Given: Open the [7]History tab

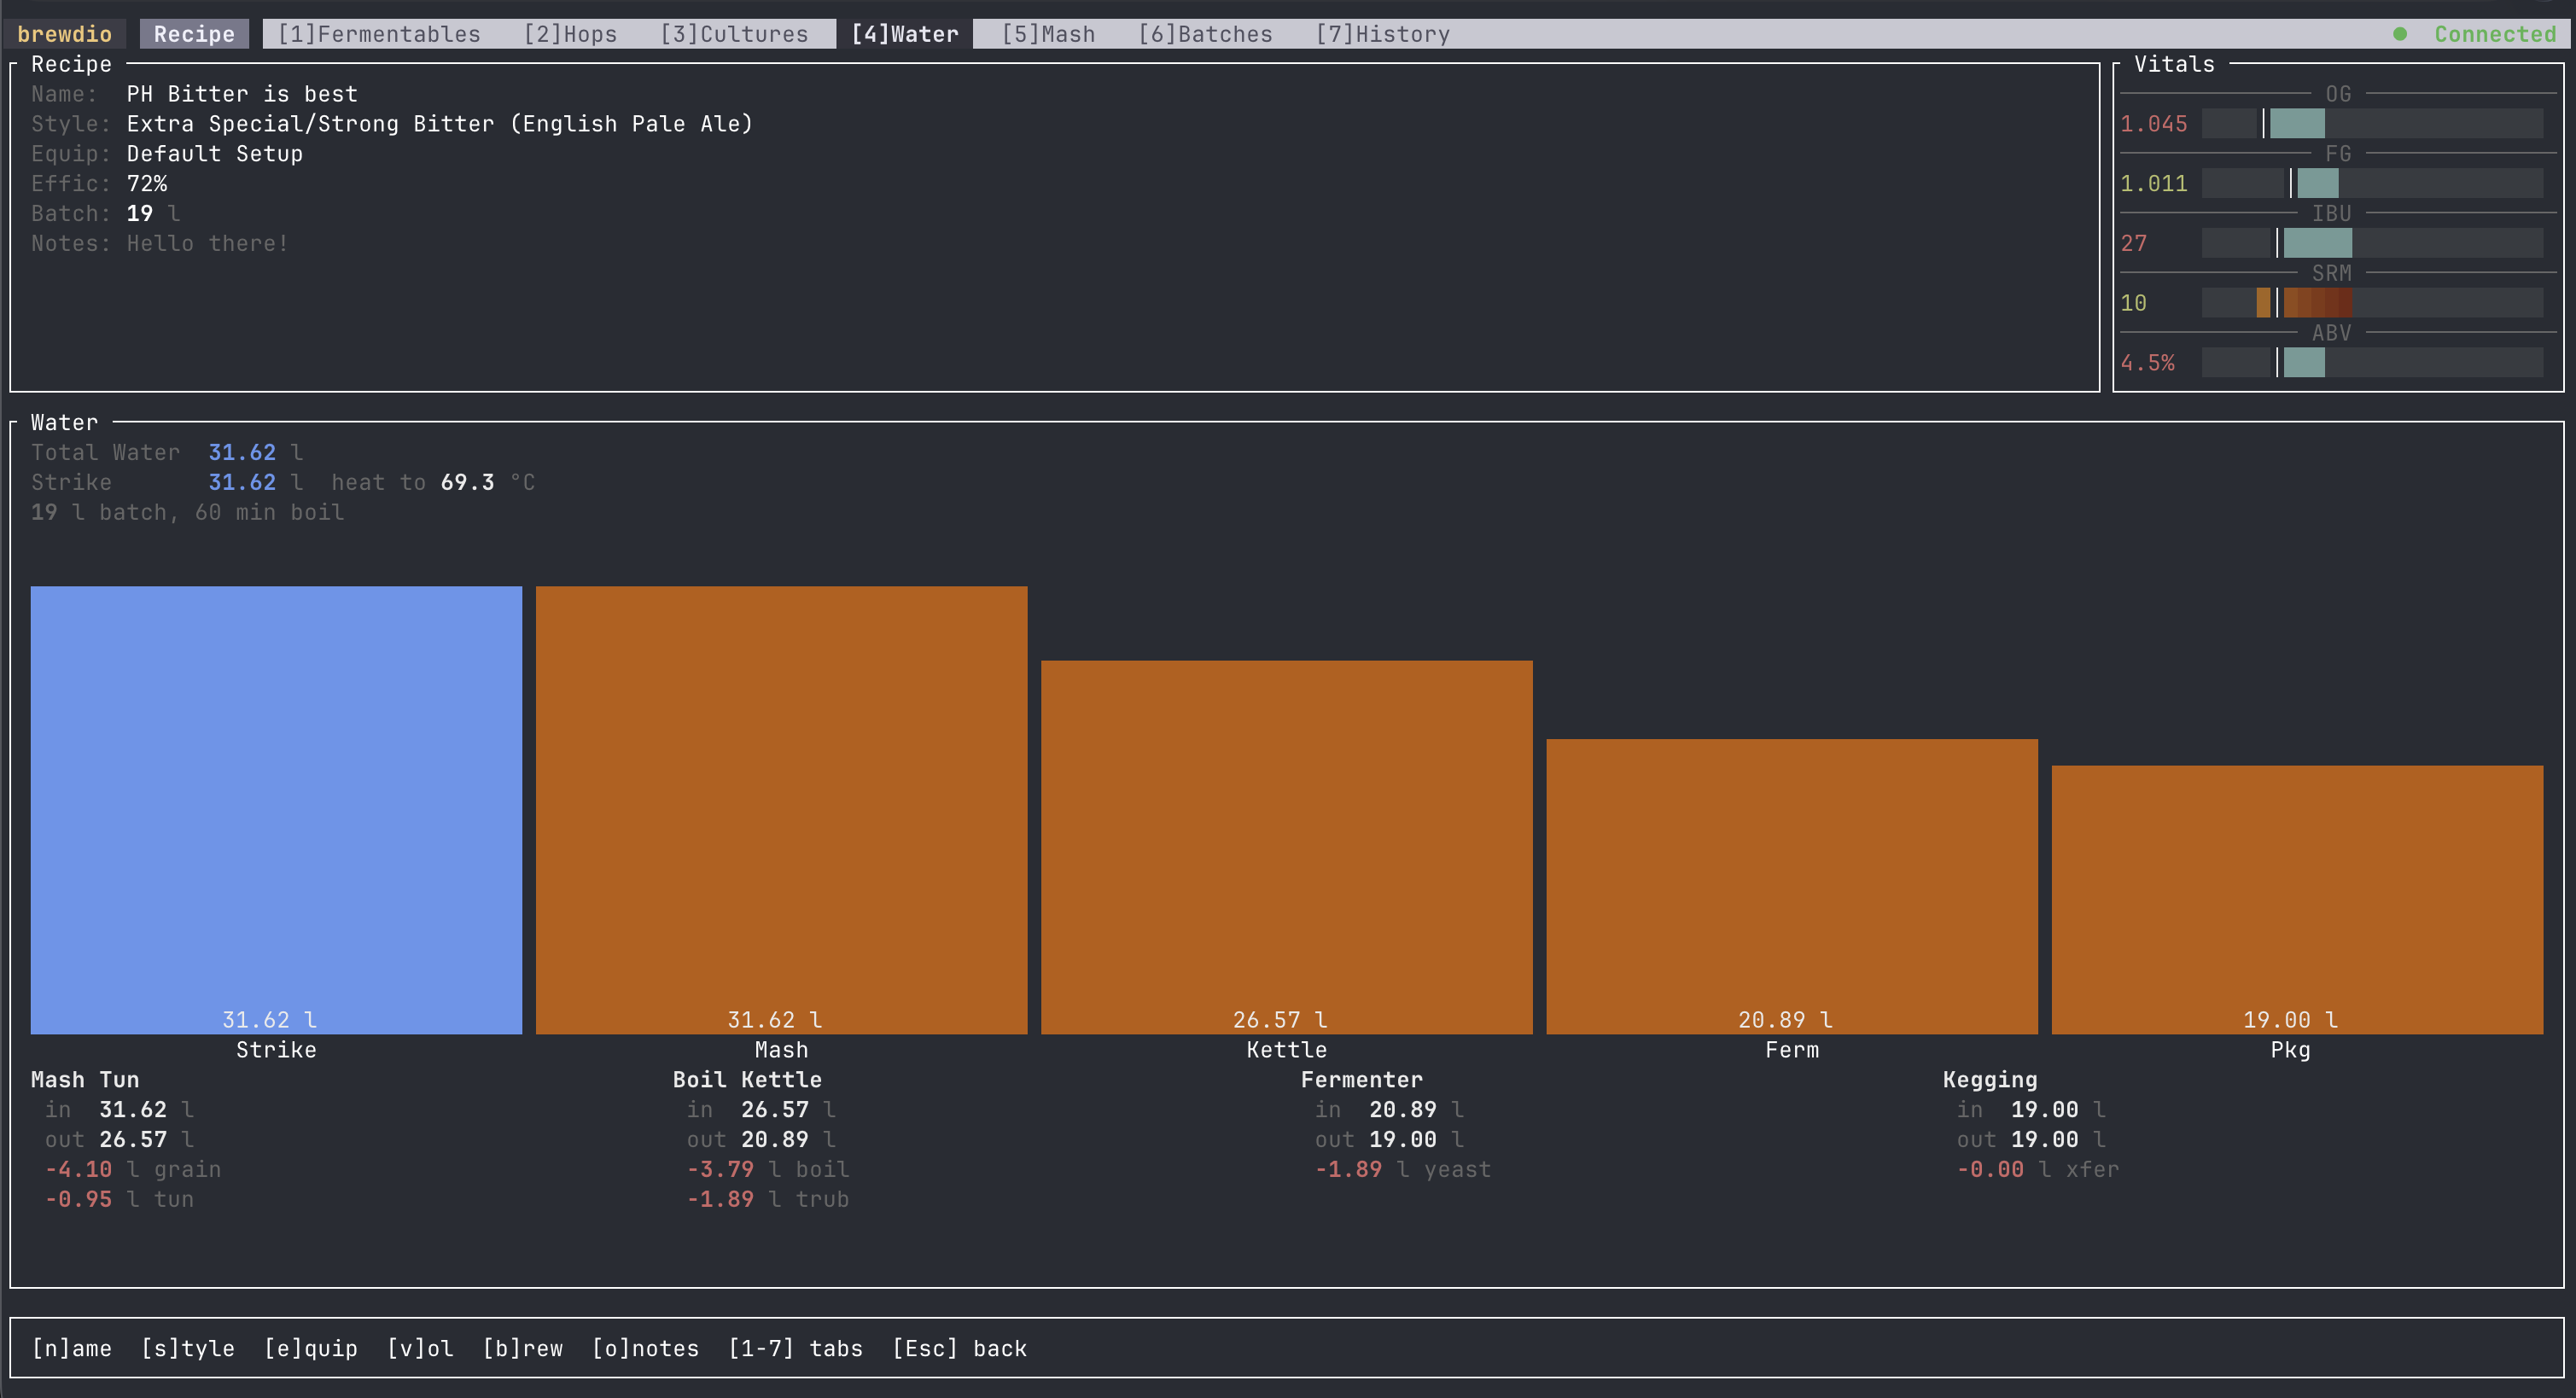Looking at the screenshot, I should pos(1384,33).
